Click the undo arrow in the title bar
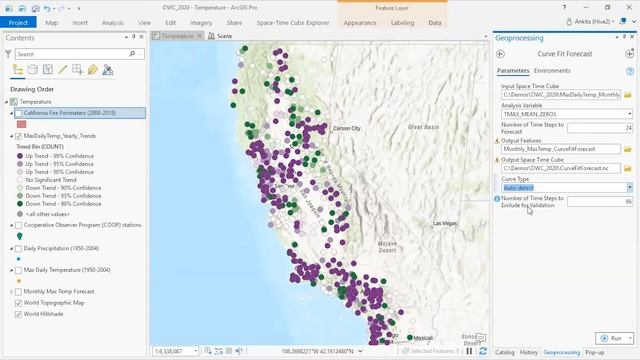The width and height of the screenshot is (640, 360). tap(47, 8)
